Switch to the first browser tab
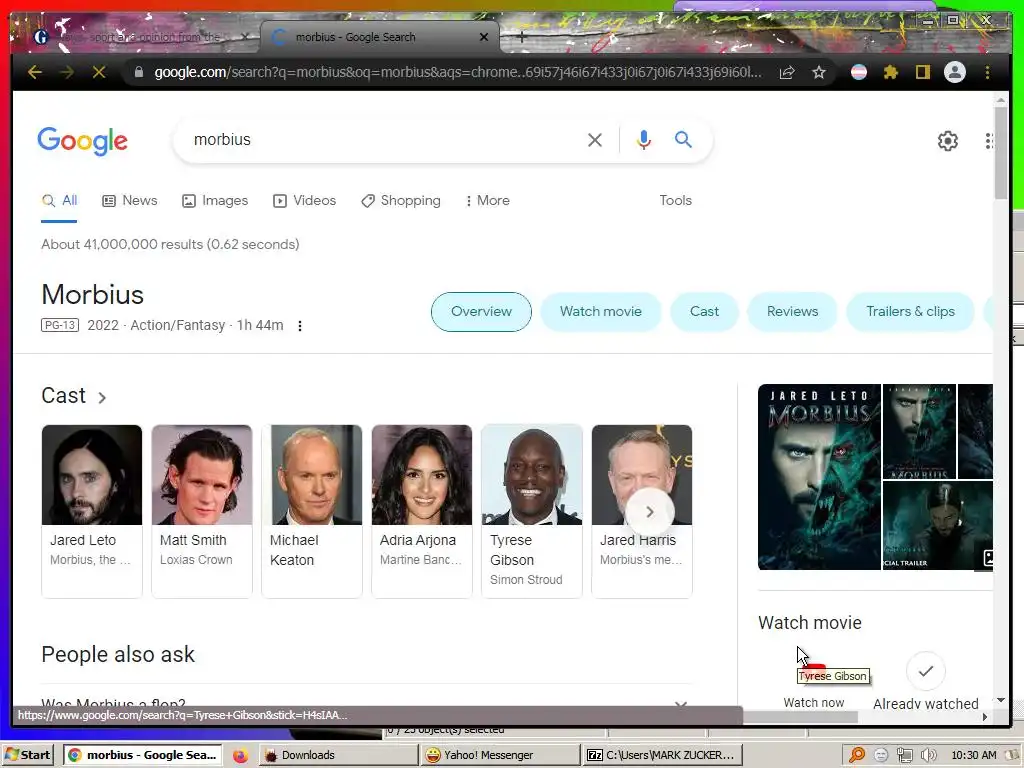This screenshot has height=768, width=1024. [x=135, y=37]
